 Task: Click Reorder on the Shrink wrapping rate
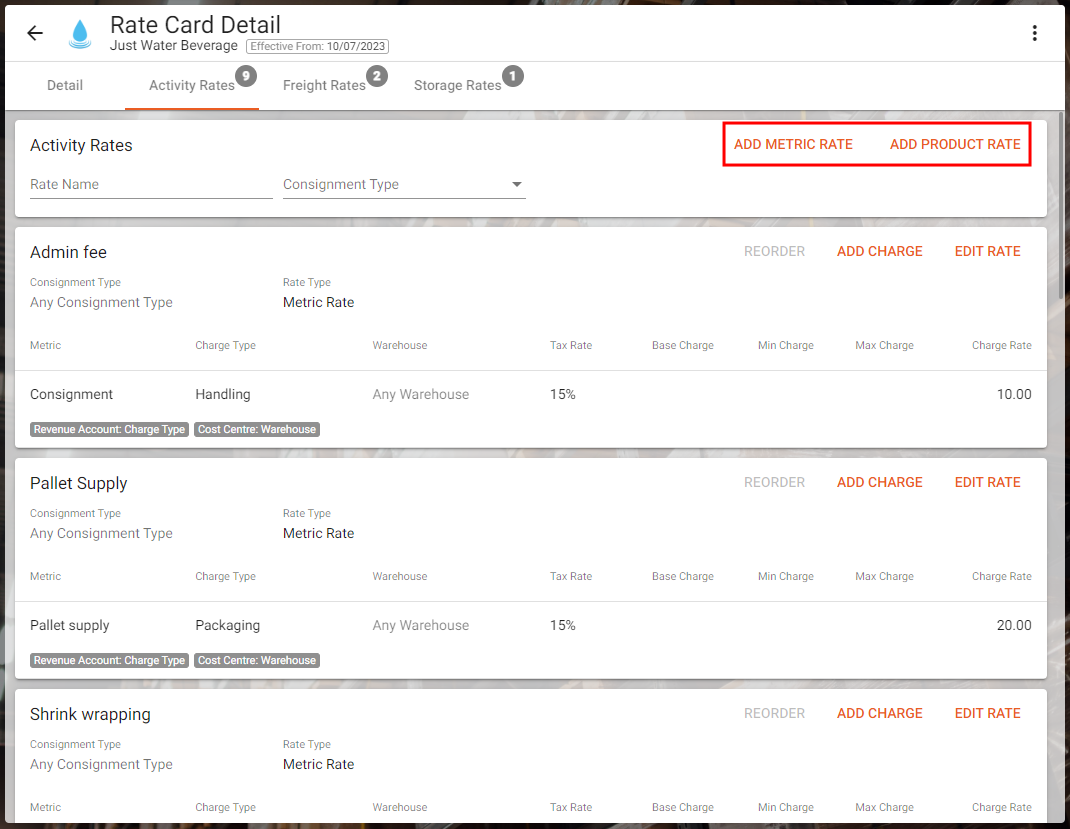[774, 713]
